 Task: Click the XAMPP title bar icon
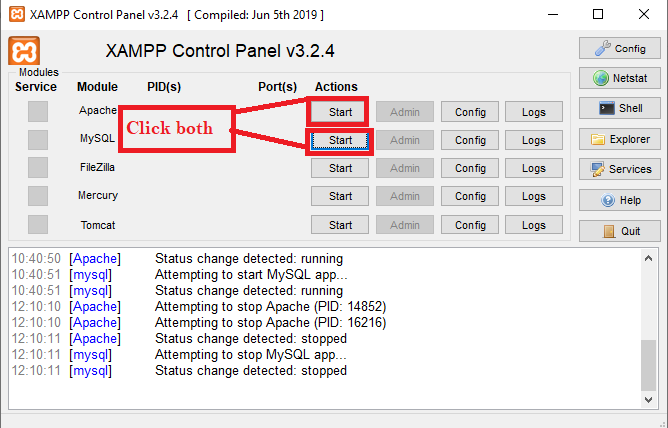[x=14, y=15]
